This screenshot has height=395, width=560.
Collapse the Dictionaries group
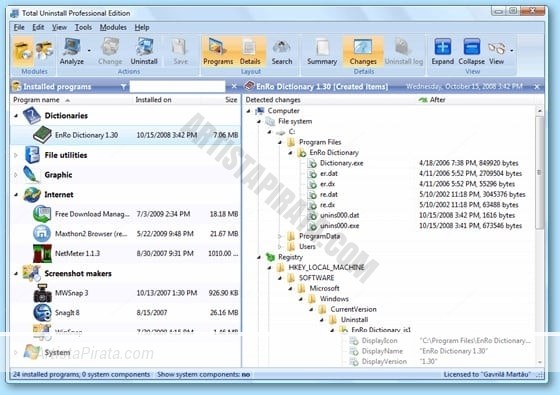16,116
